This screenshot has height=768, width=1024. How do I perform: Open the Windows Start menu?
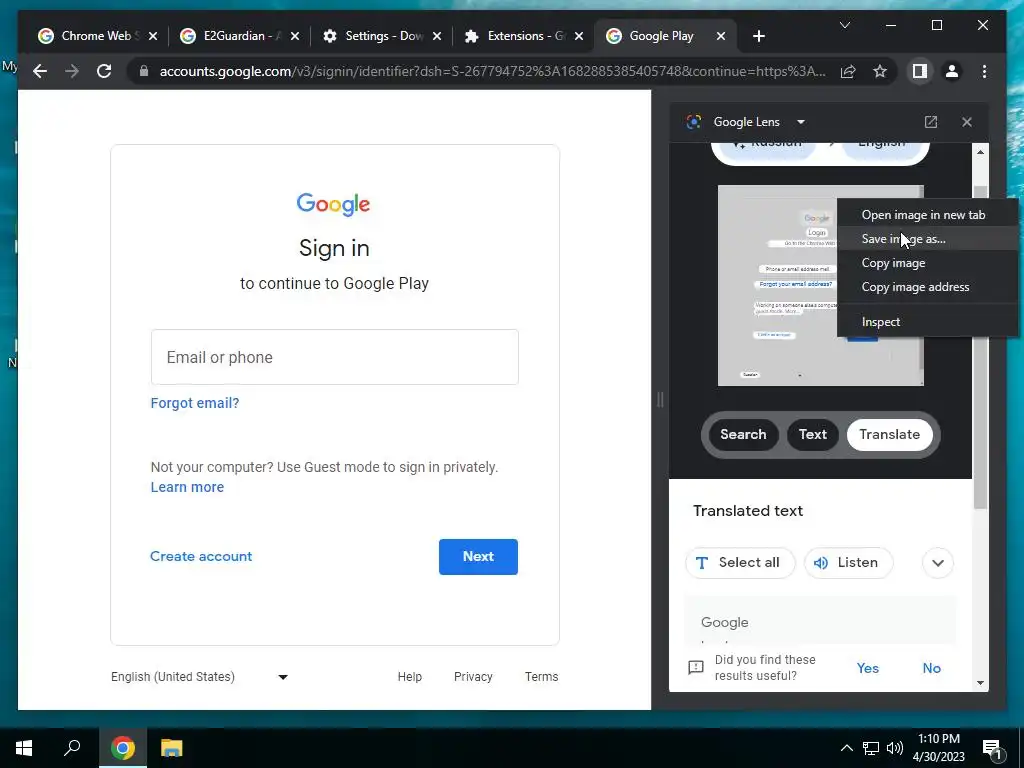(x=24, y=748)
